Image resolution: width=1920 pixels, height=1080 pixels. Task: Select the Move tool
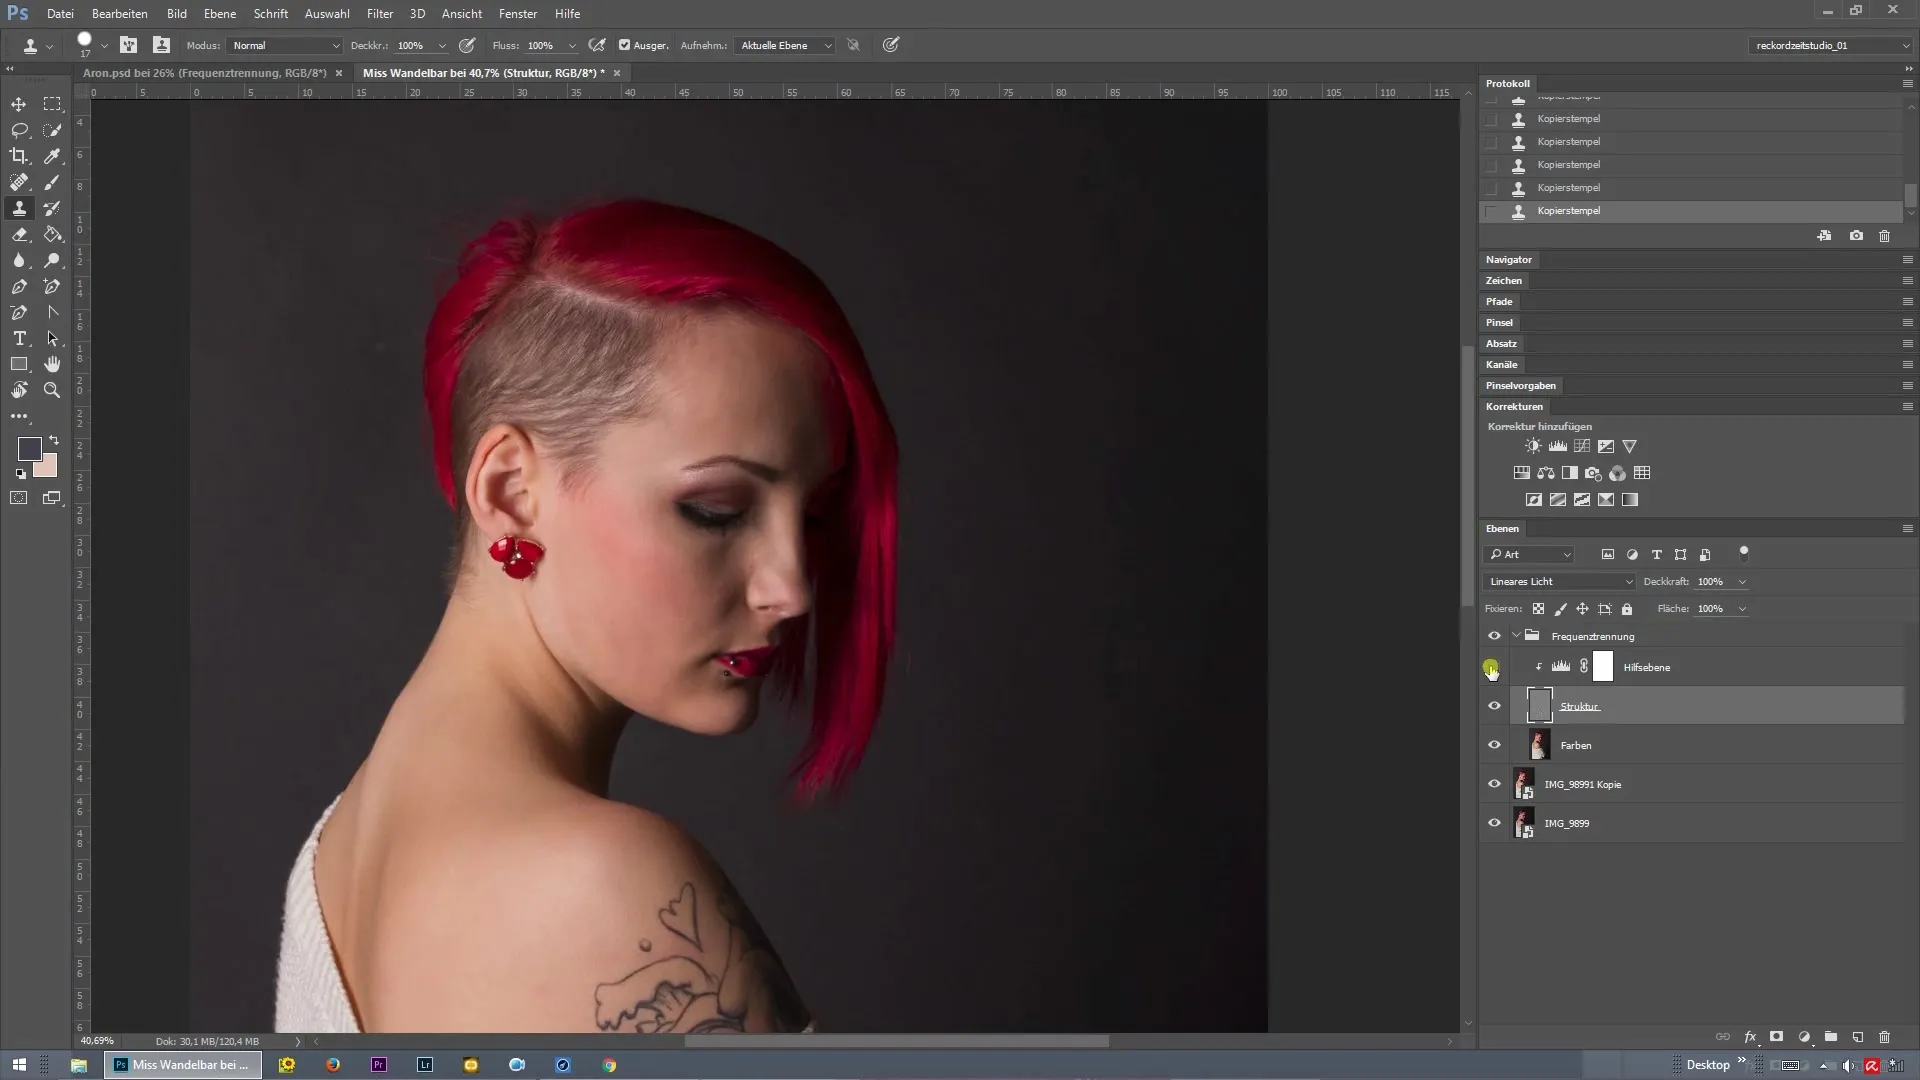19,104
